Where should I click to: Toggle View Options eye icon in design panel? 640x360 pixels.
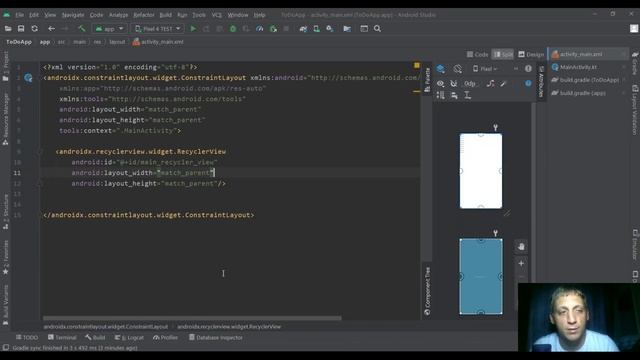[x=440, y=83]
